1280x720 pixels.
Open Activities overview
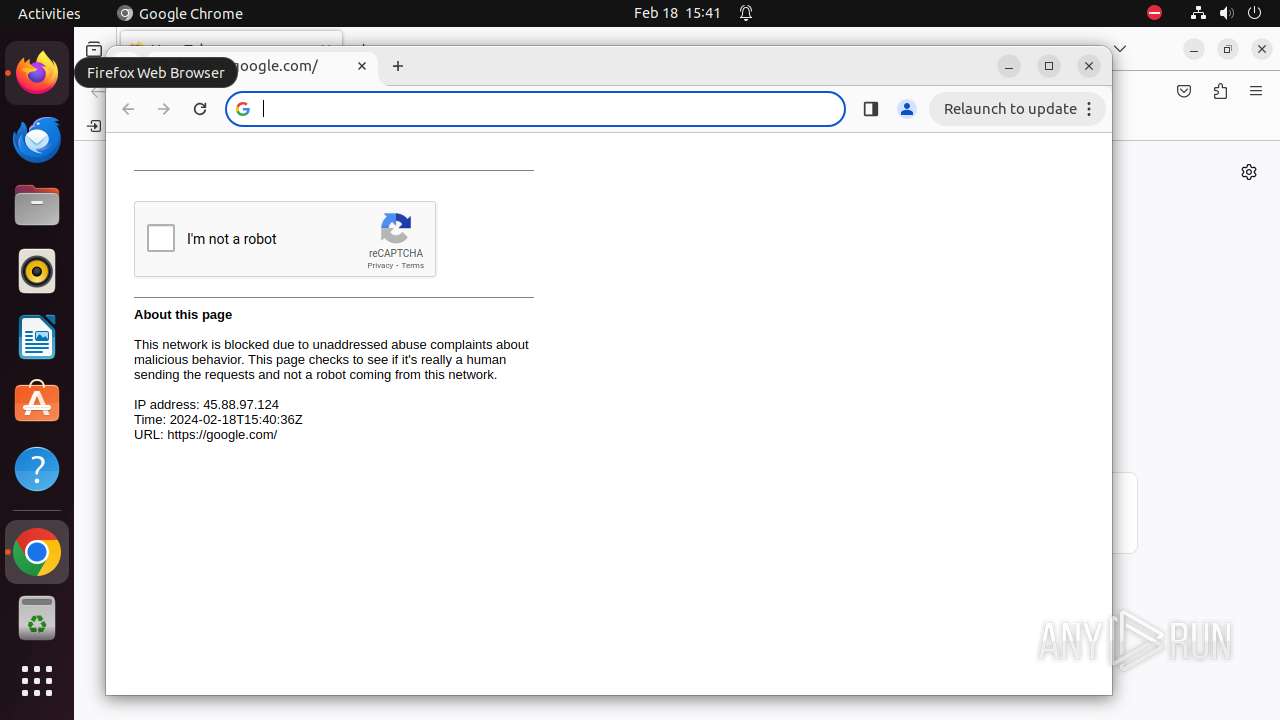(x=49, y=13)
